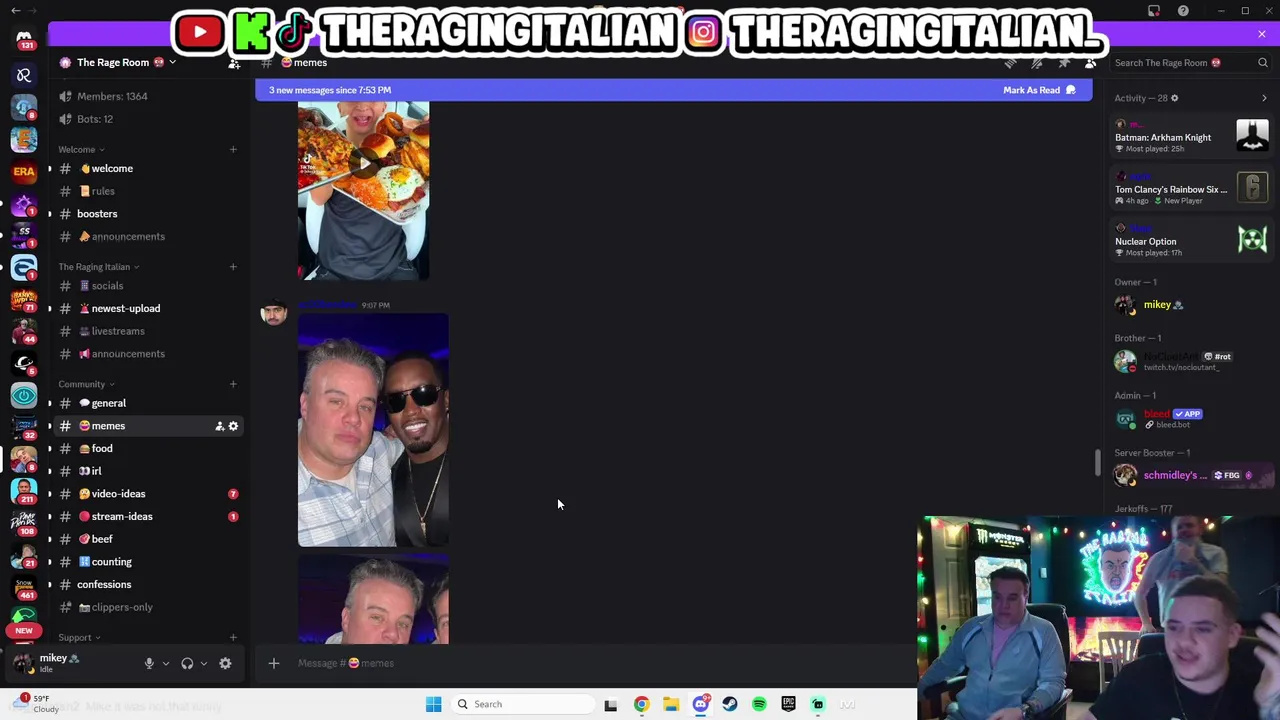Switch to the food channel
The image size is (1280, 720).
pos(148,449)
